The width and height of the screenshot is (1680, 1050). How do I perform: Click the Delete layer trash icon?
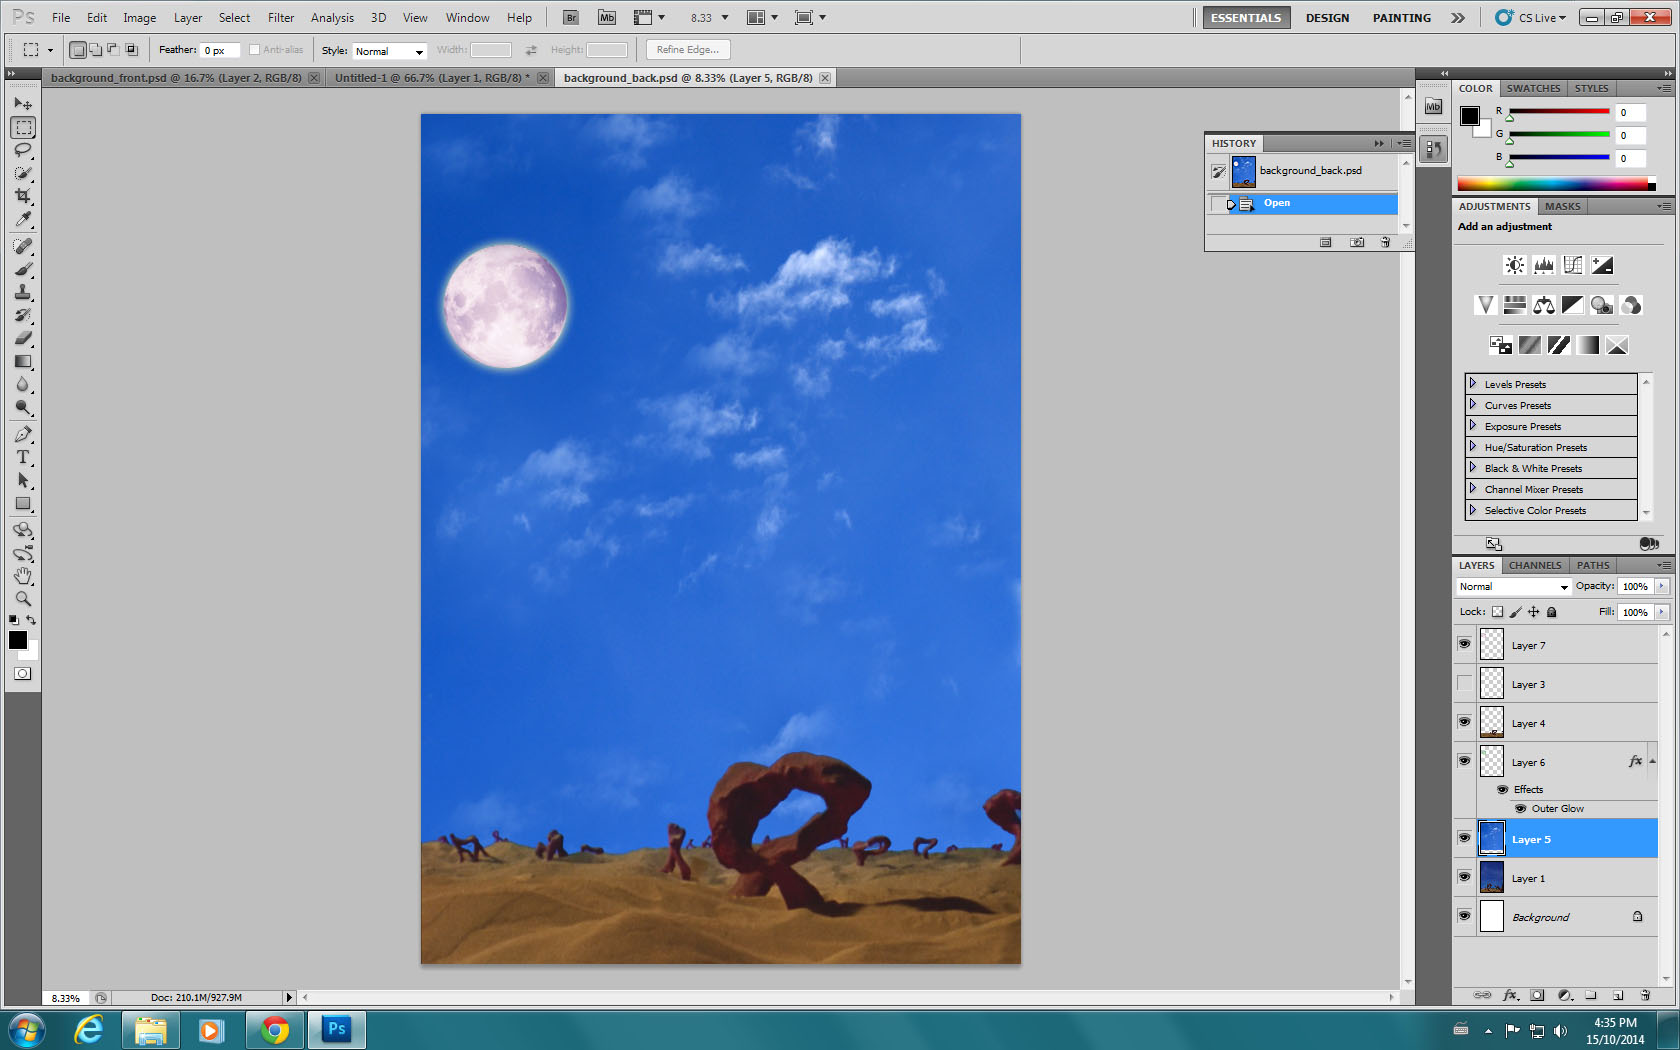pos(1645,995)
